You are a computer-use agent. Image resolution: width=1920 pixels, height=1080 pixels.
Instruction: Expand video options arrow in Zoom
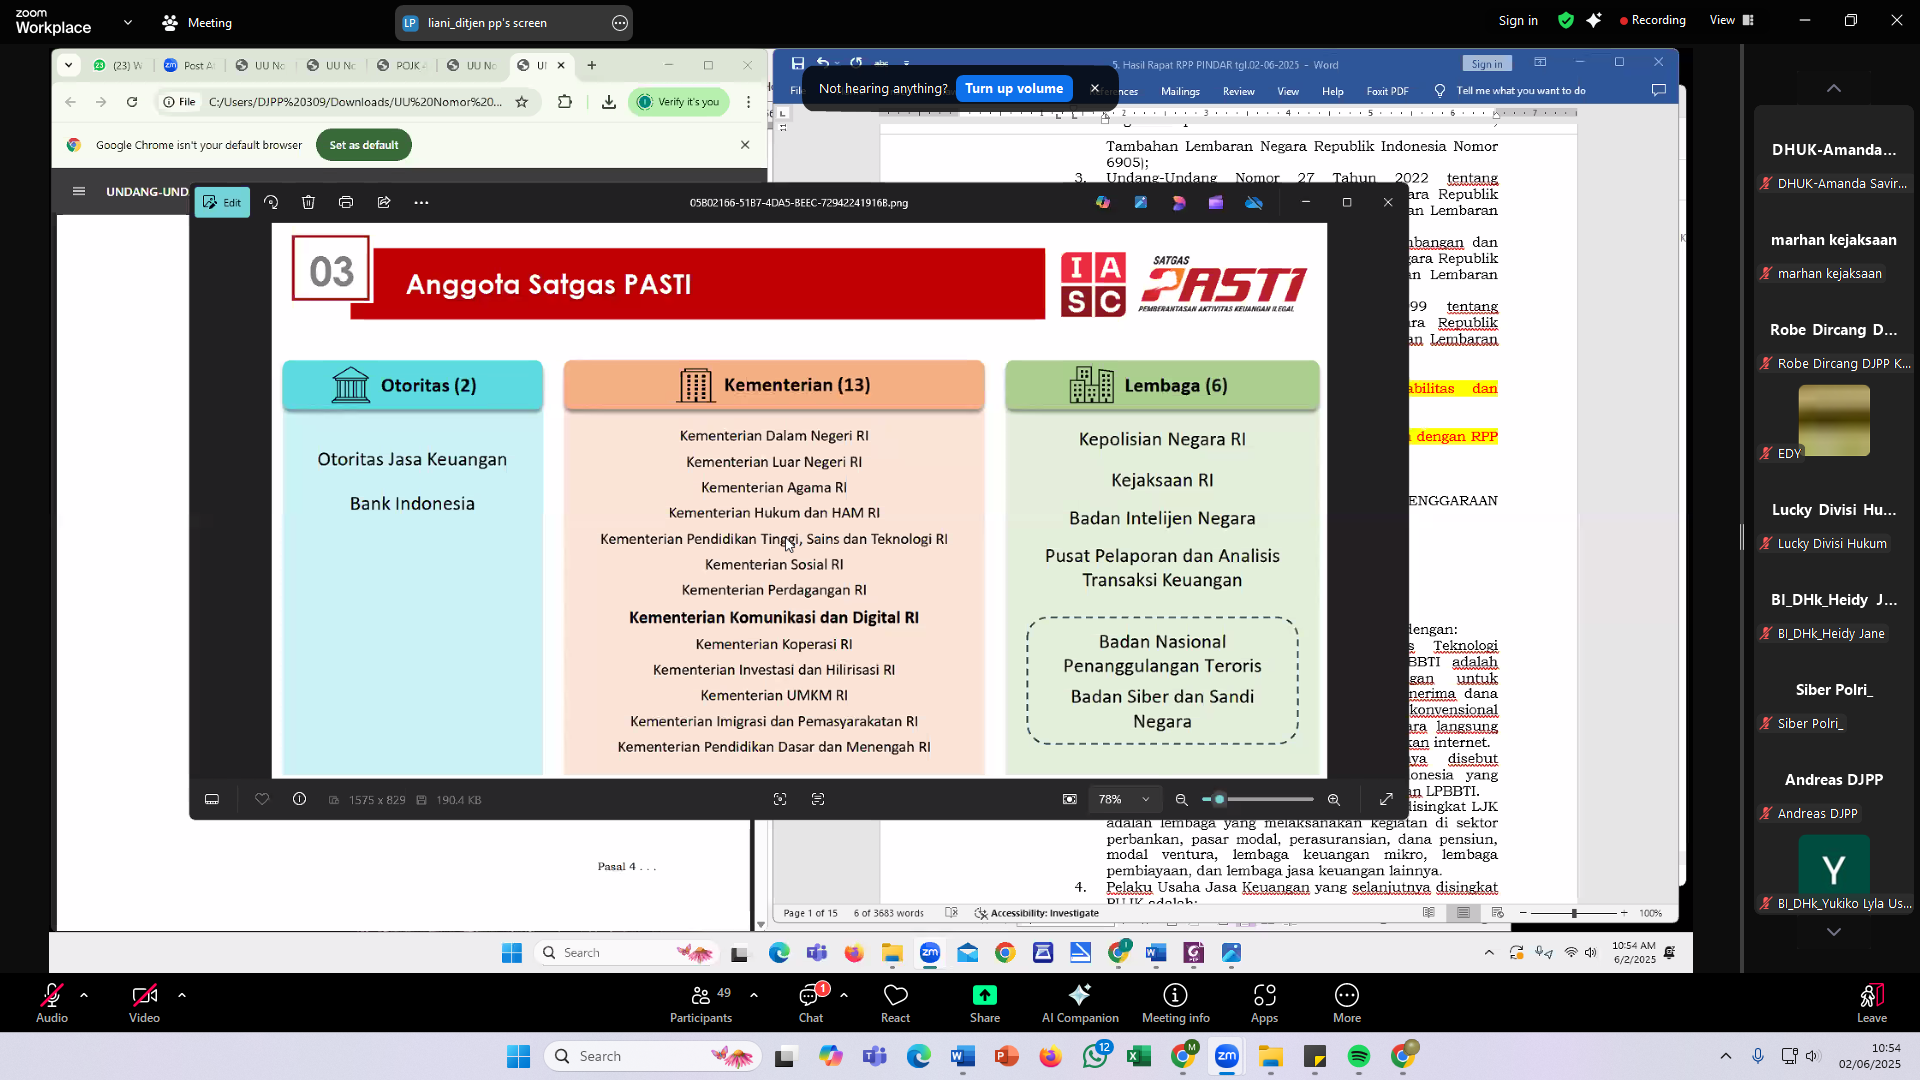(x=182, y=995)
